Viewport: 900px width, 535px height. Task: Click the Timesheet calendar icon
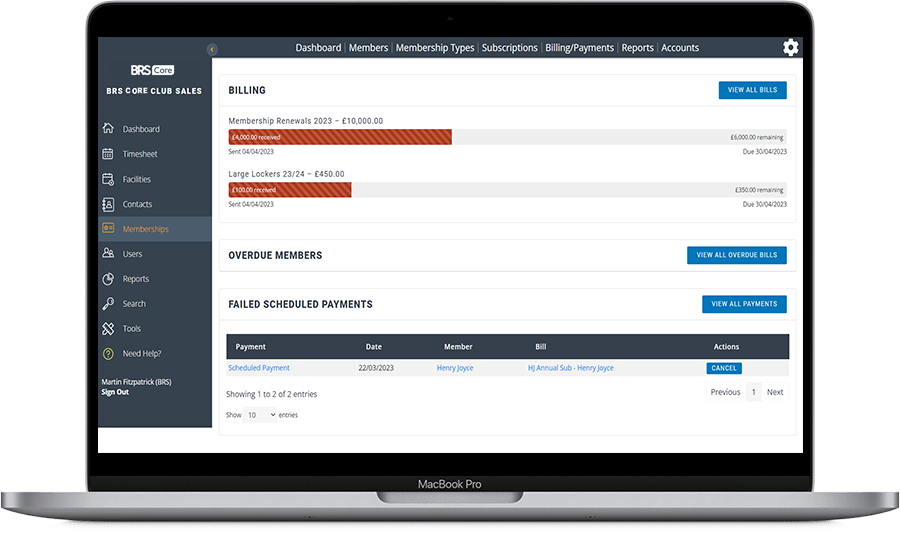click(108, 154)
